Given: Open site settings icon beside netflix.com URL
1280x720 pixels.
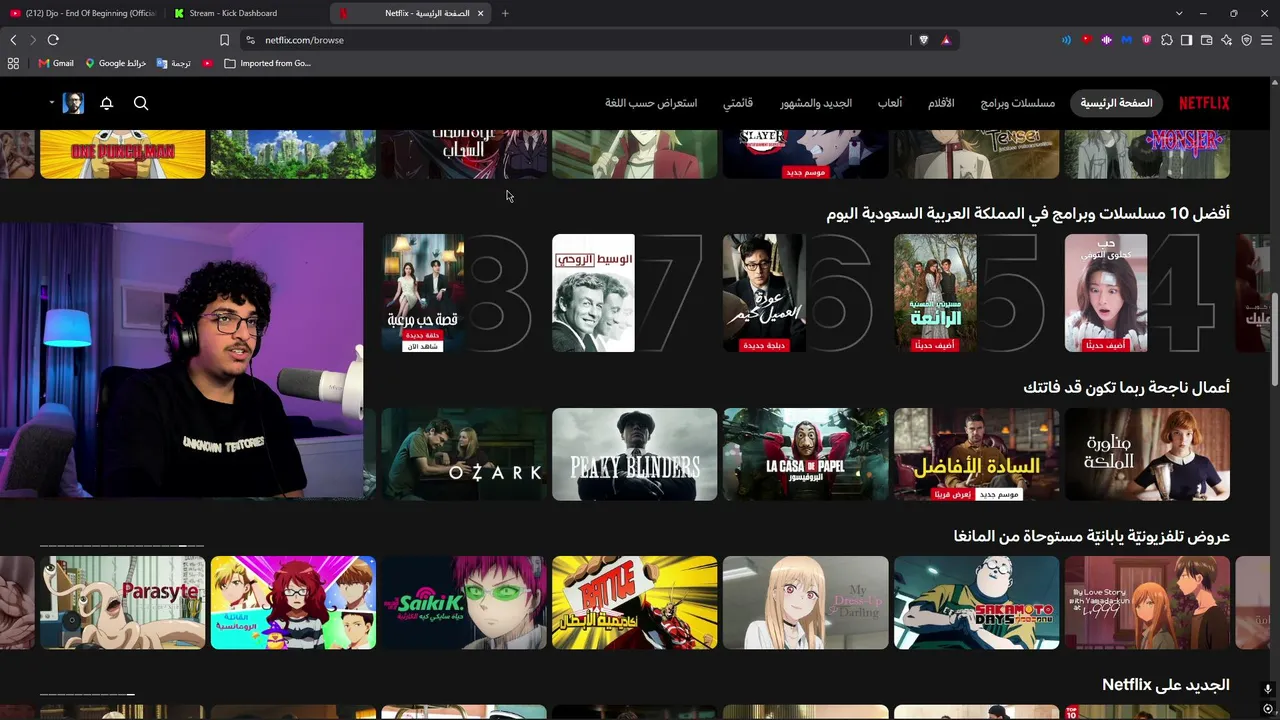Looking at the screenshot, I should click(x=250, y=40).
